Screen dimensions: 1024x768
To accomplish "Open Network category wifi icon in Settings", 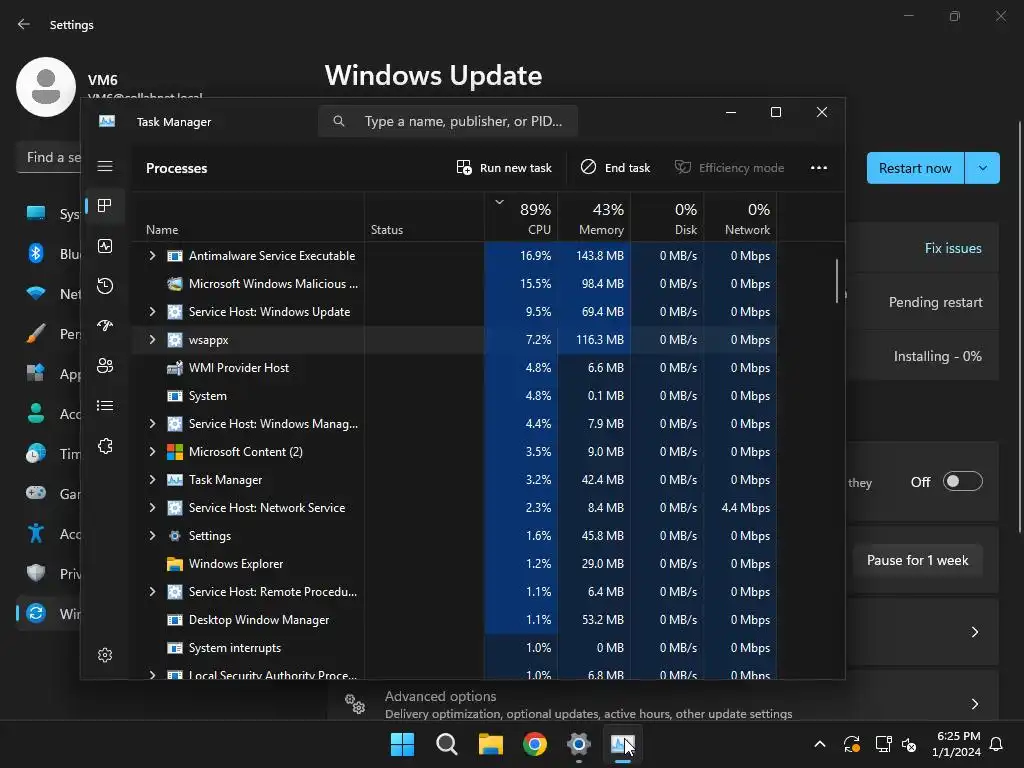I will click(x=36, y=293).
